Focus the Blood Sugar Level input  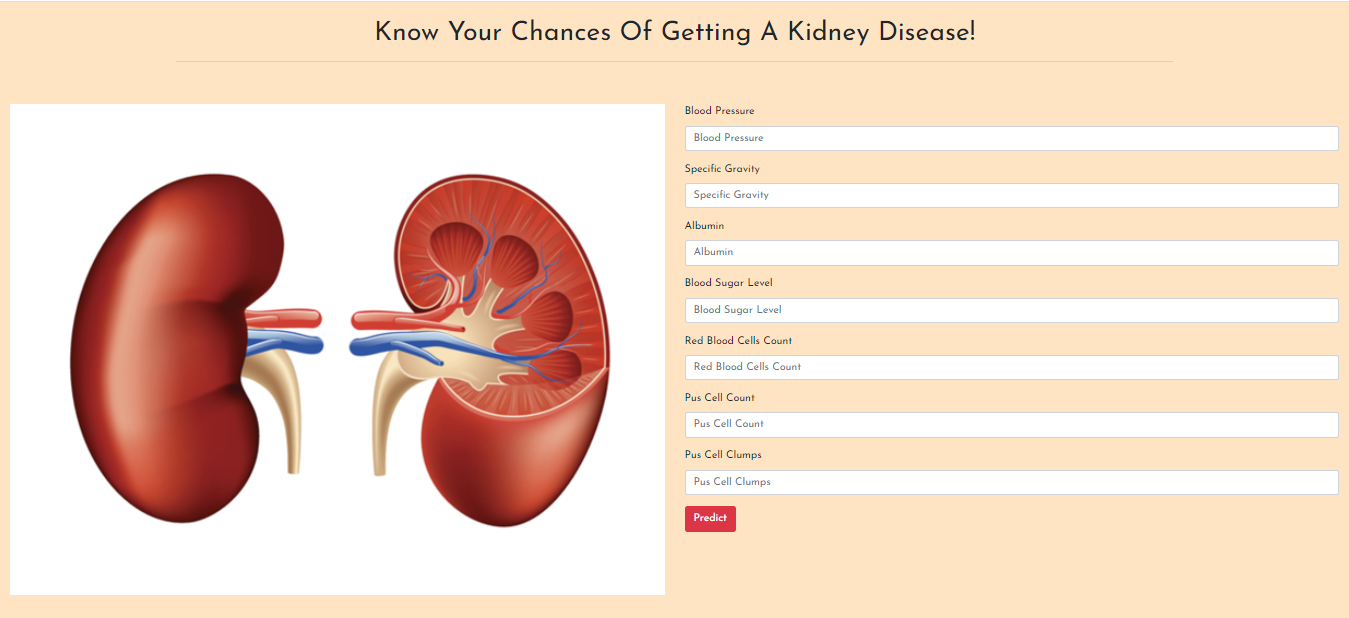tap(1010, 310)
